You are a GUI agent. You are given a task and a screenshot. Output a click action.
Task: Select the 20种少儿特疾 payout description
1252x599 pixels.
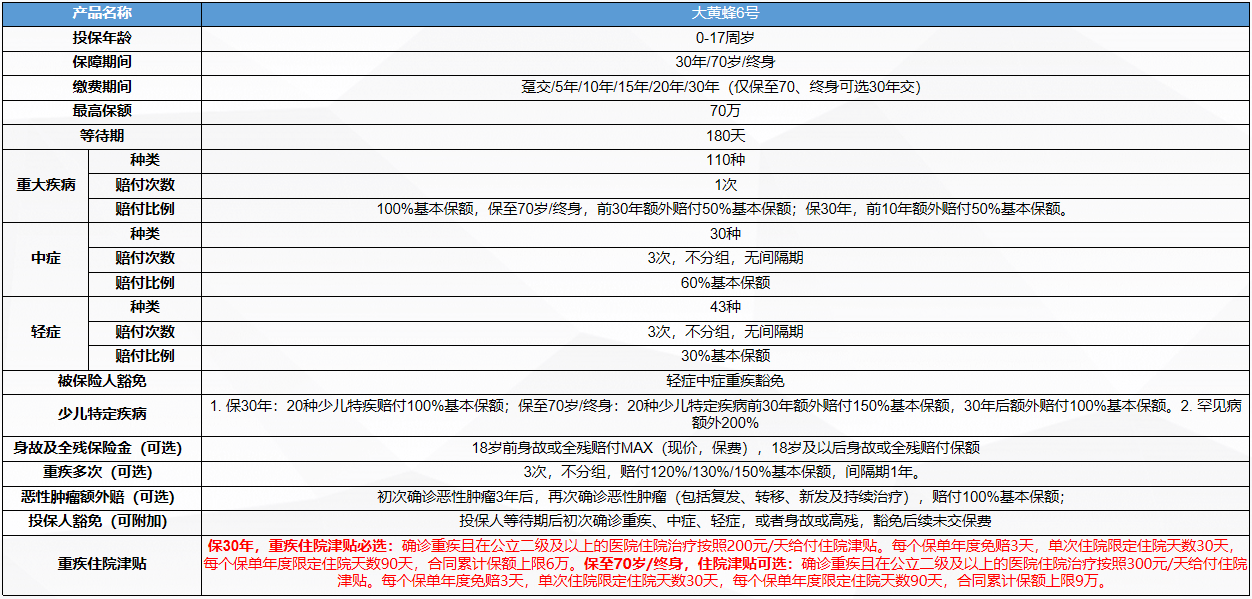(x=725, y=414)
